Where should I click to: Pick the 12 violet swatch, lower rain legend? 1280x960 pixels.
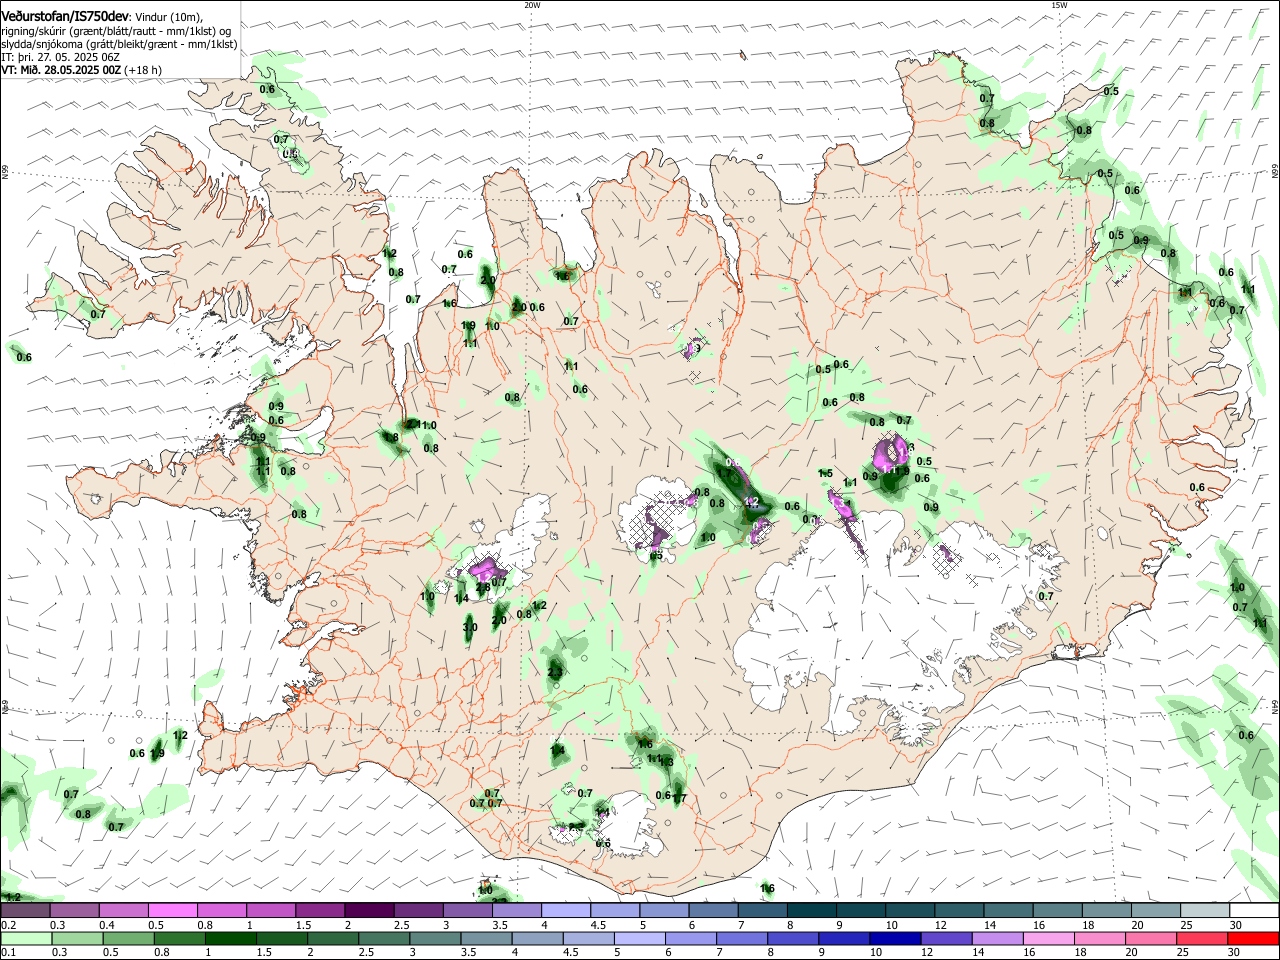[945, 938]
